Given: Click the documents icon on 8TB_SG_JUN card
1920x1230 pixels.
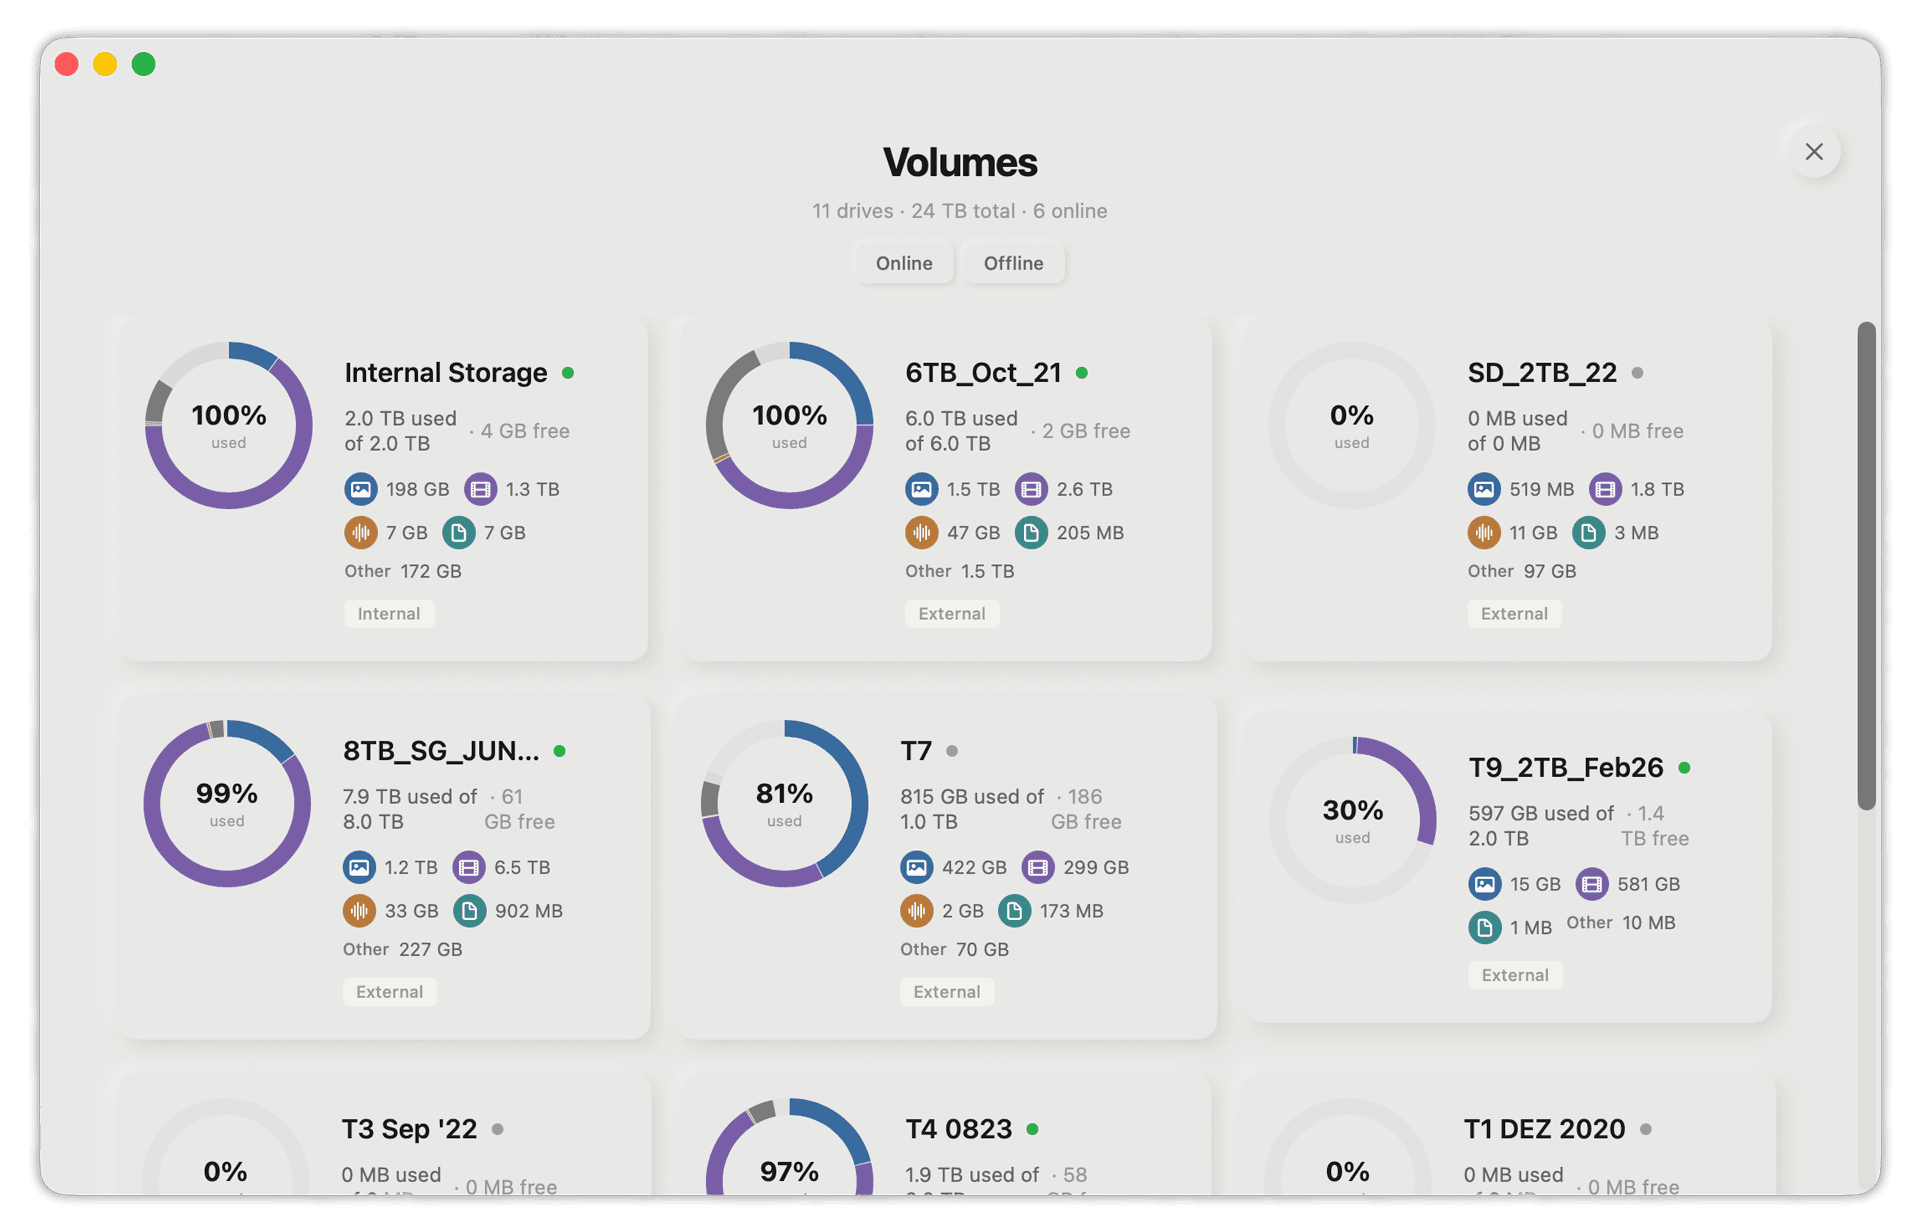Looking at the screenshot, I should pos(469,911).
